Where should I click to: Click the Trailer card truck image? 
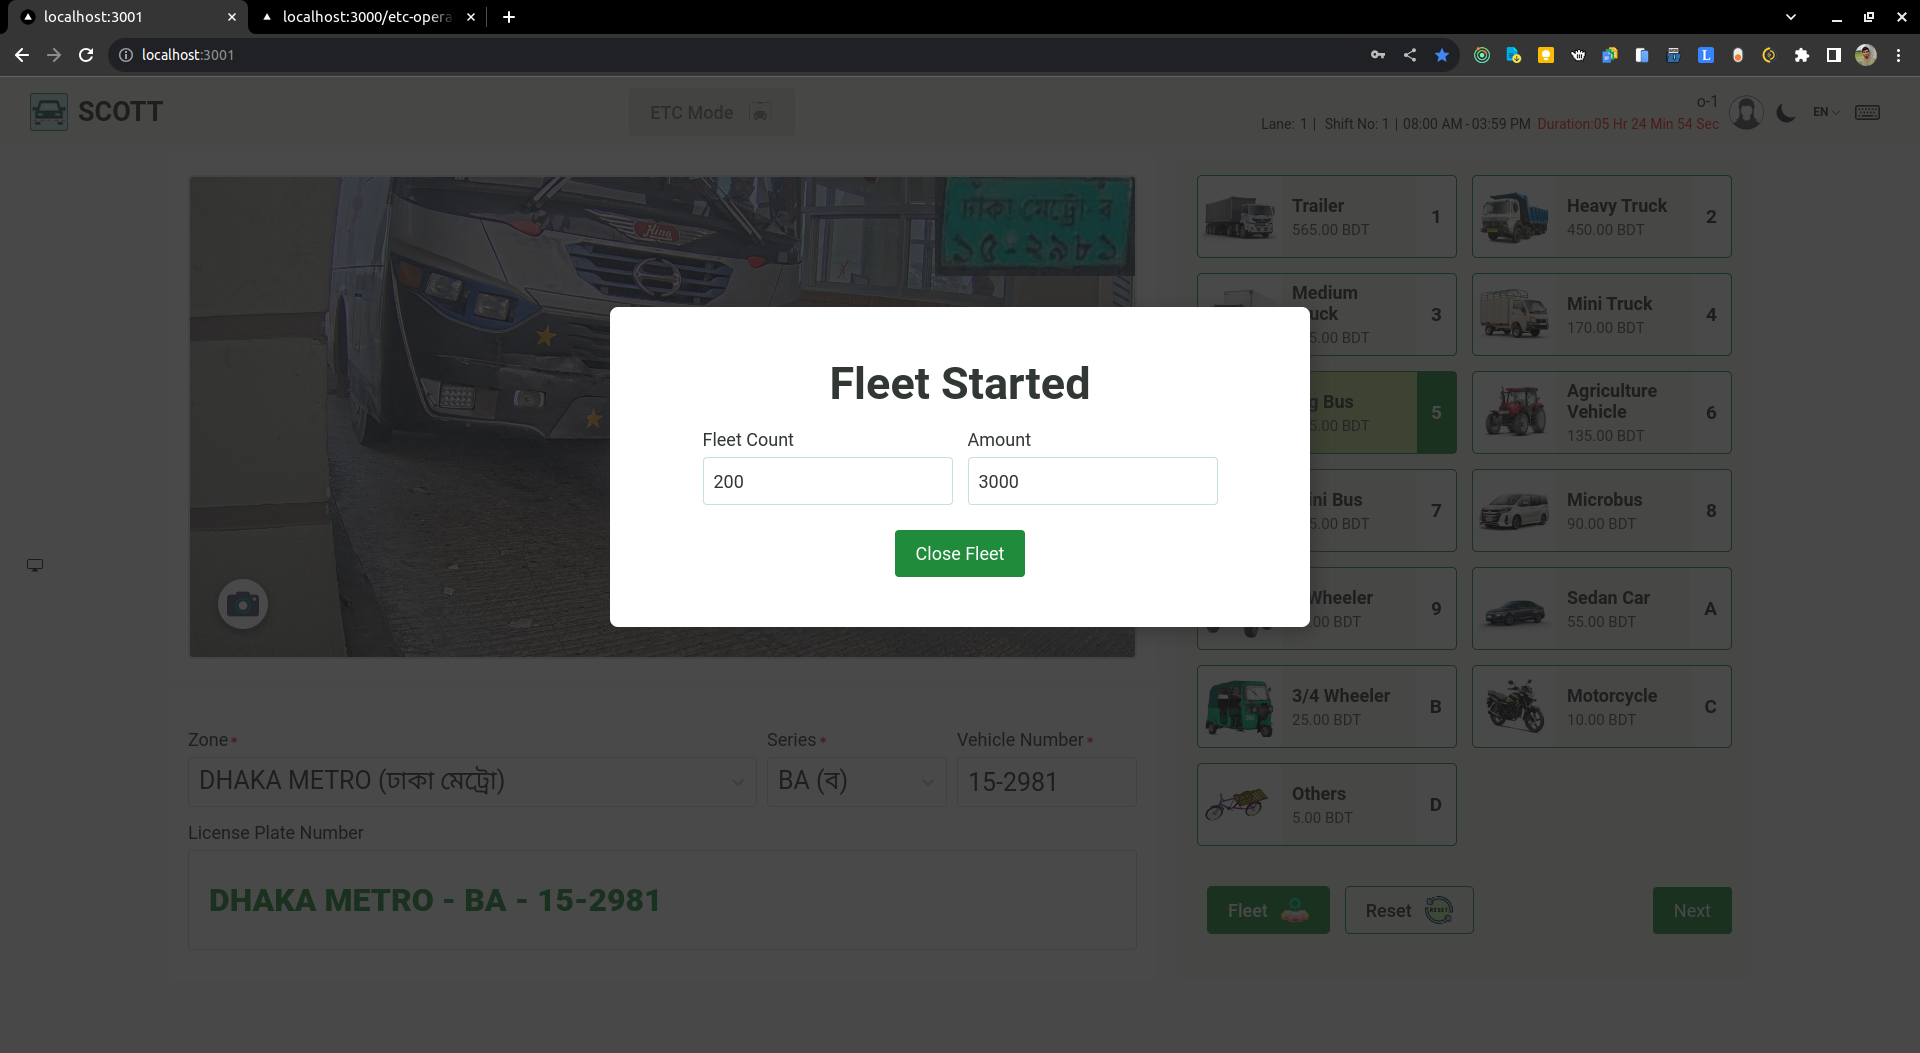click(1240, 216)
